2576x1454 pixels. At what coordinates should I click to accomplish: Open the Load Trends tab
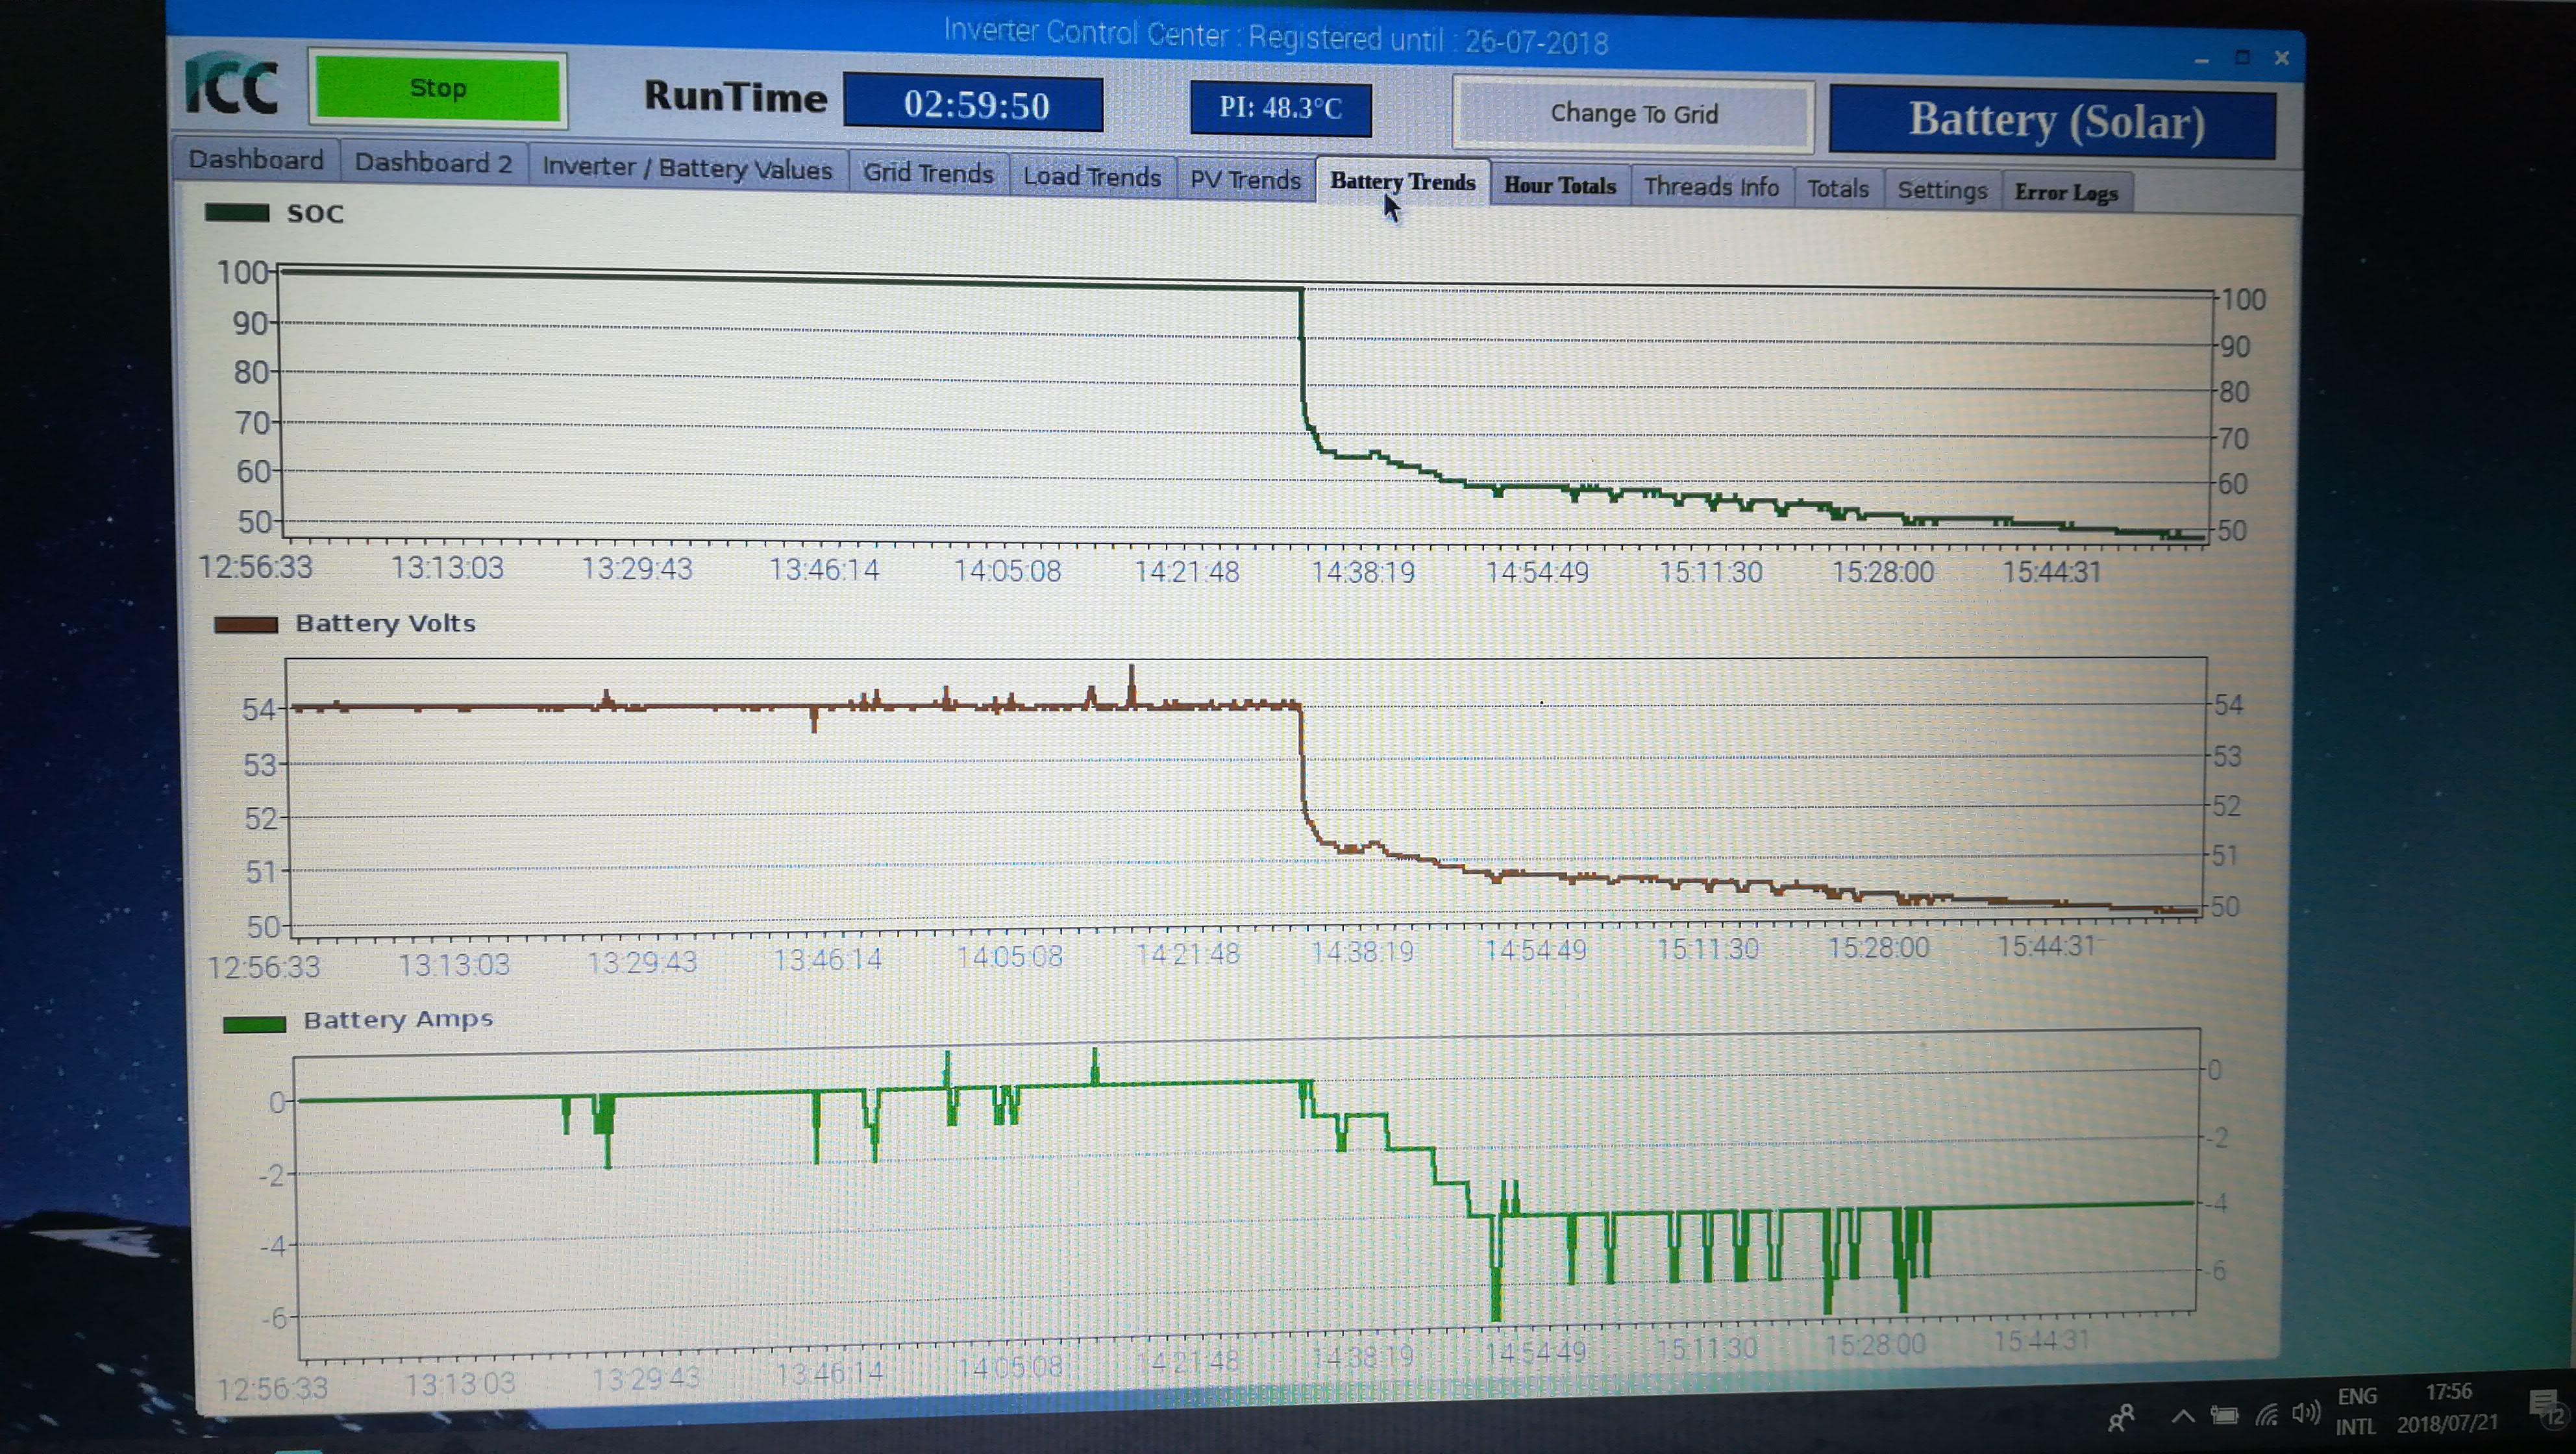[1092, 177]
